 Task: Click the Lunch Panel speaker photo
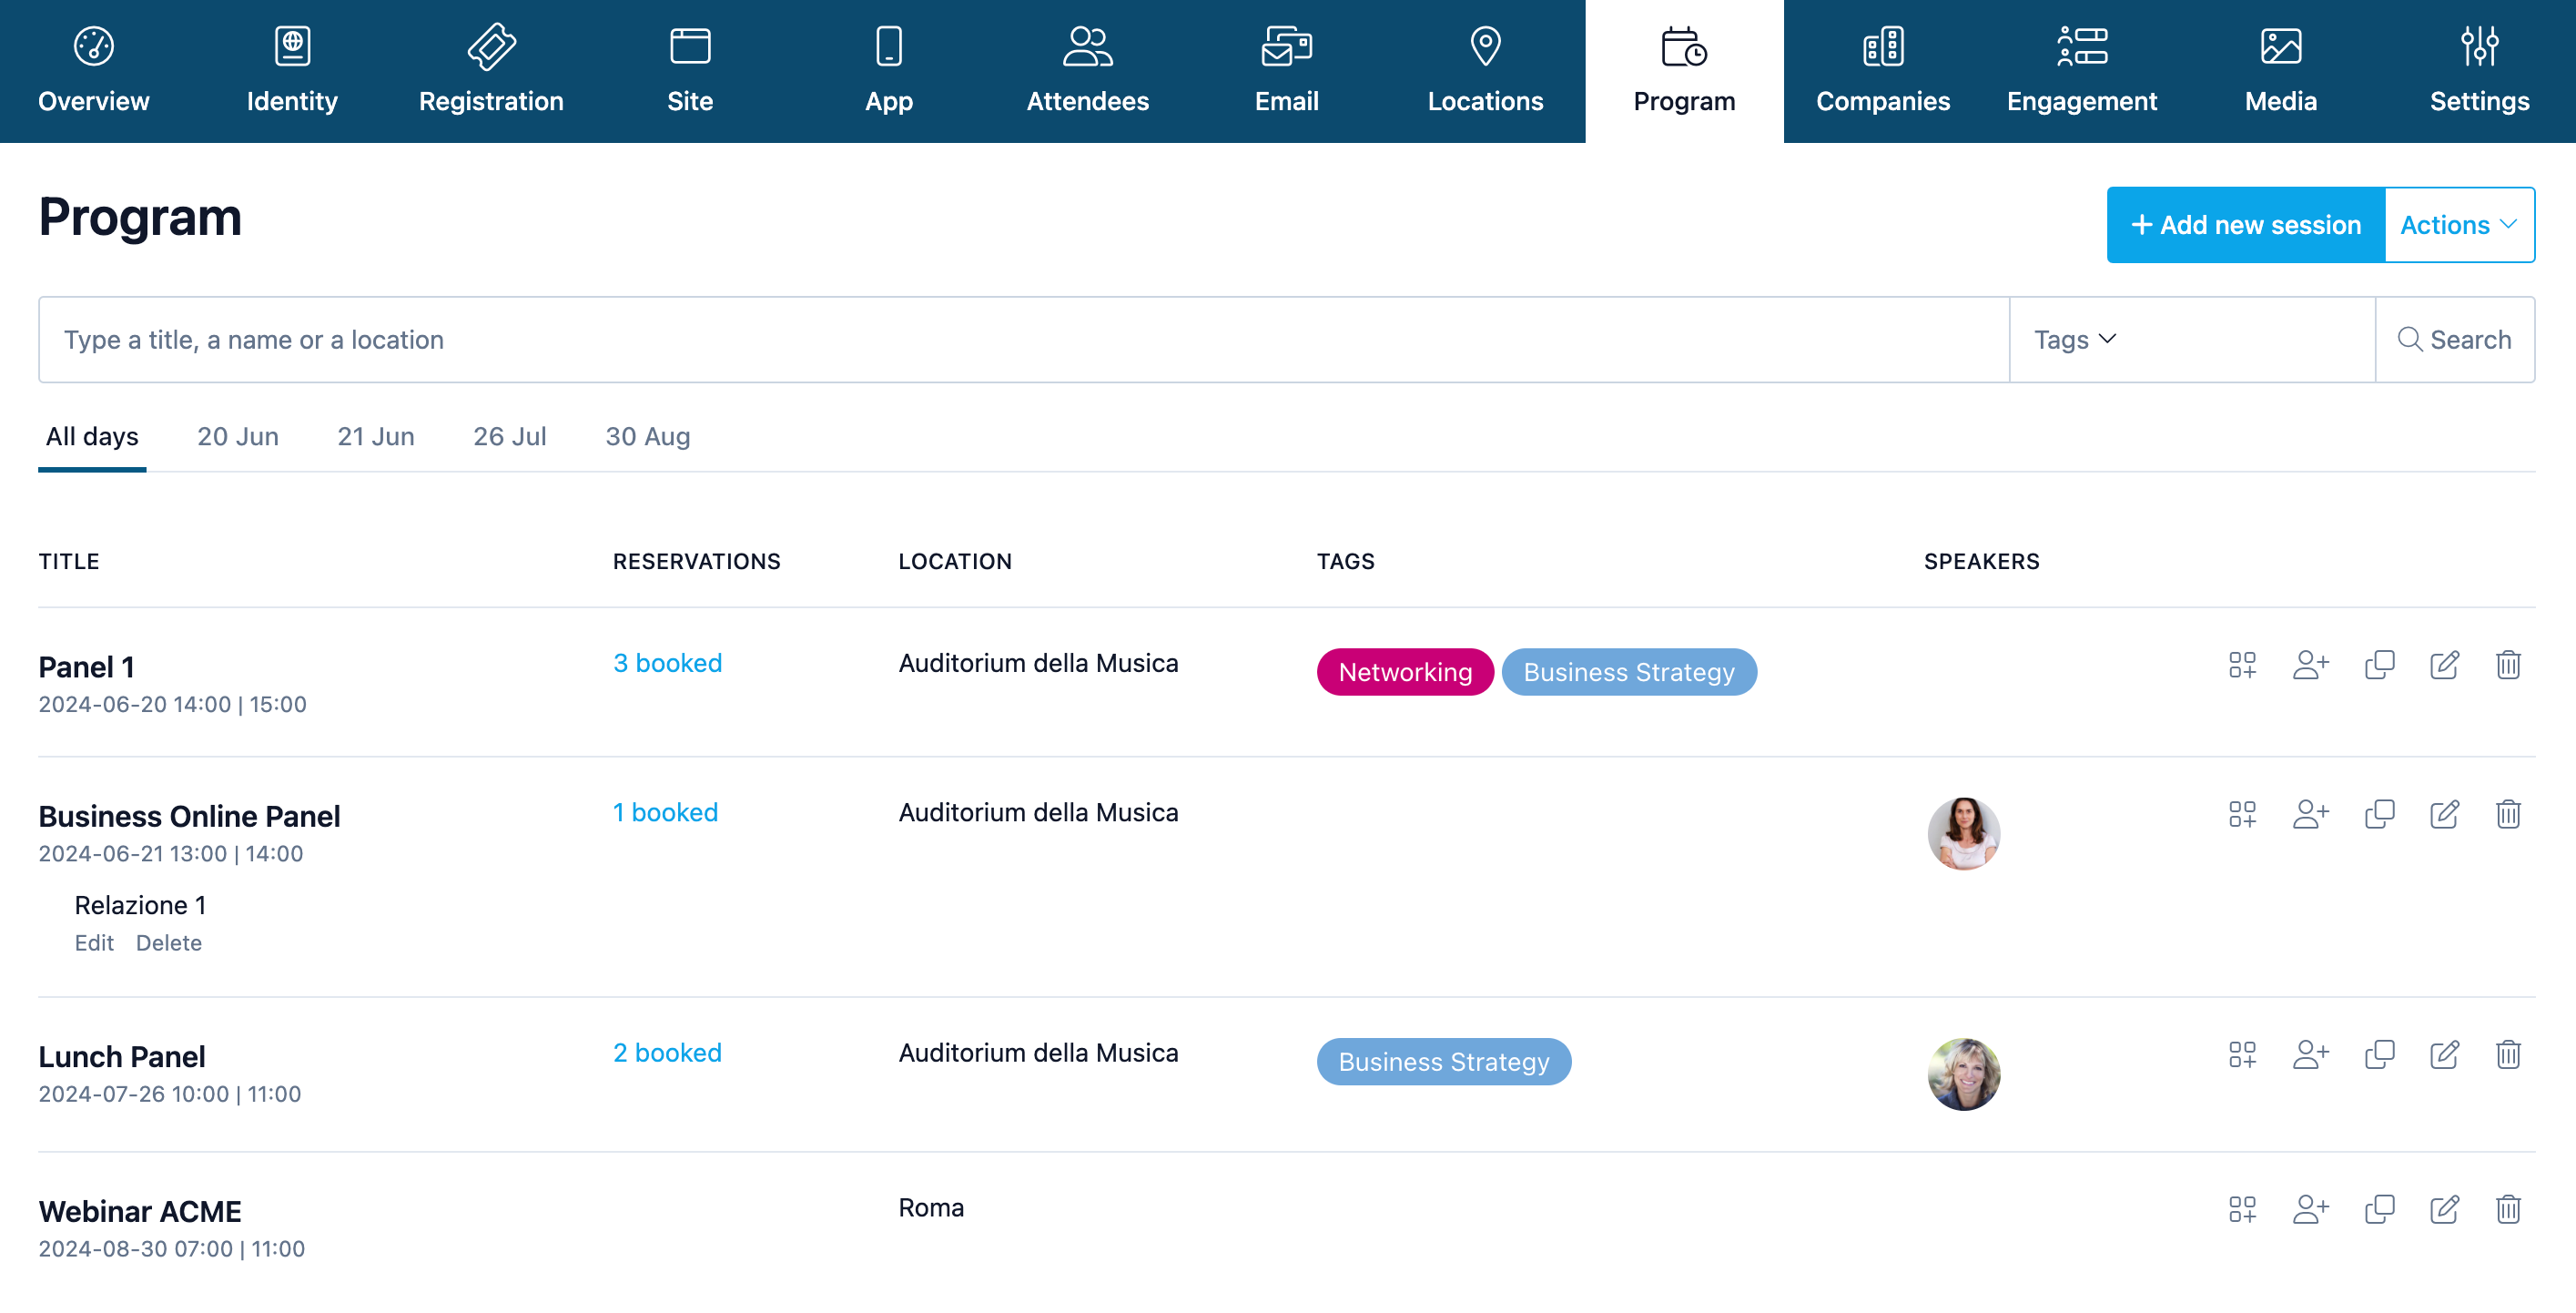coord(1964,1074)
